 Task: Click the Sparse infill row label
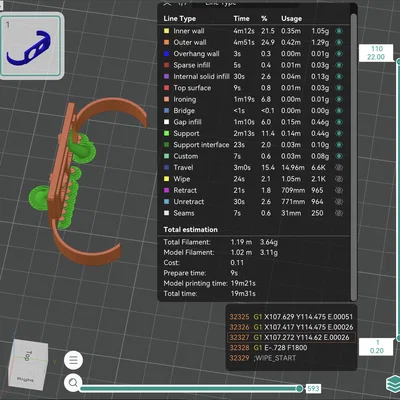(x=192, y=65)
